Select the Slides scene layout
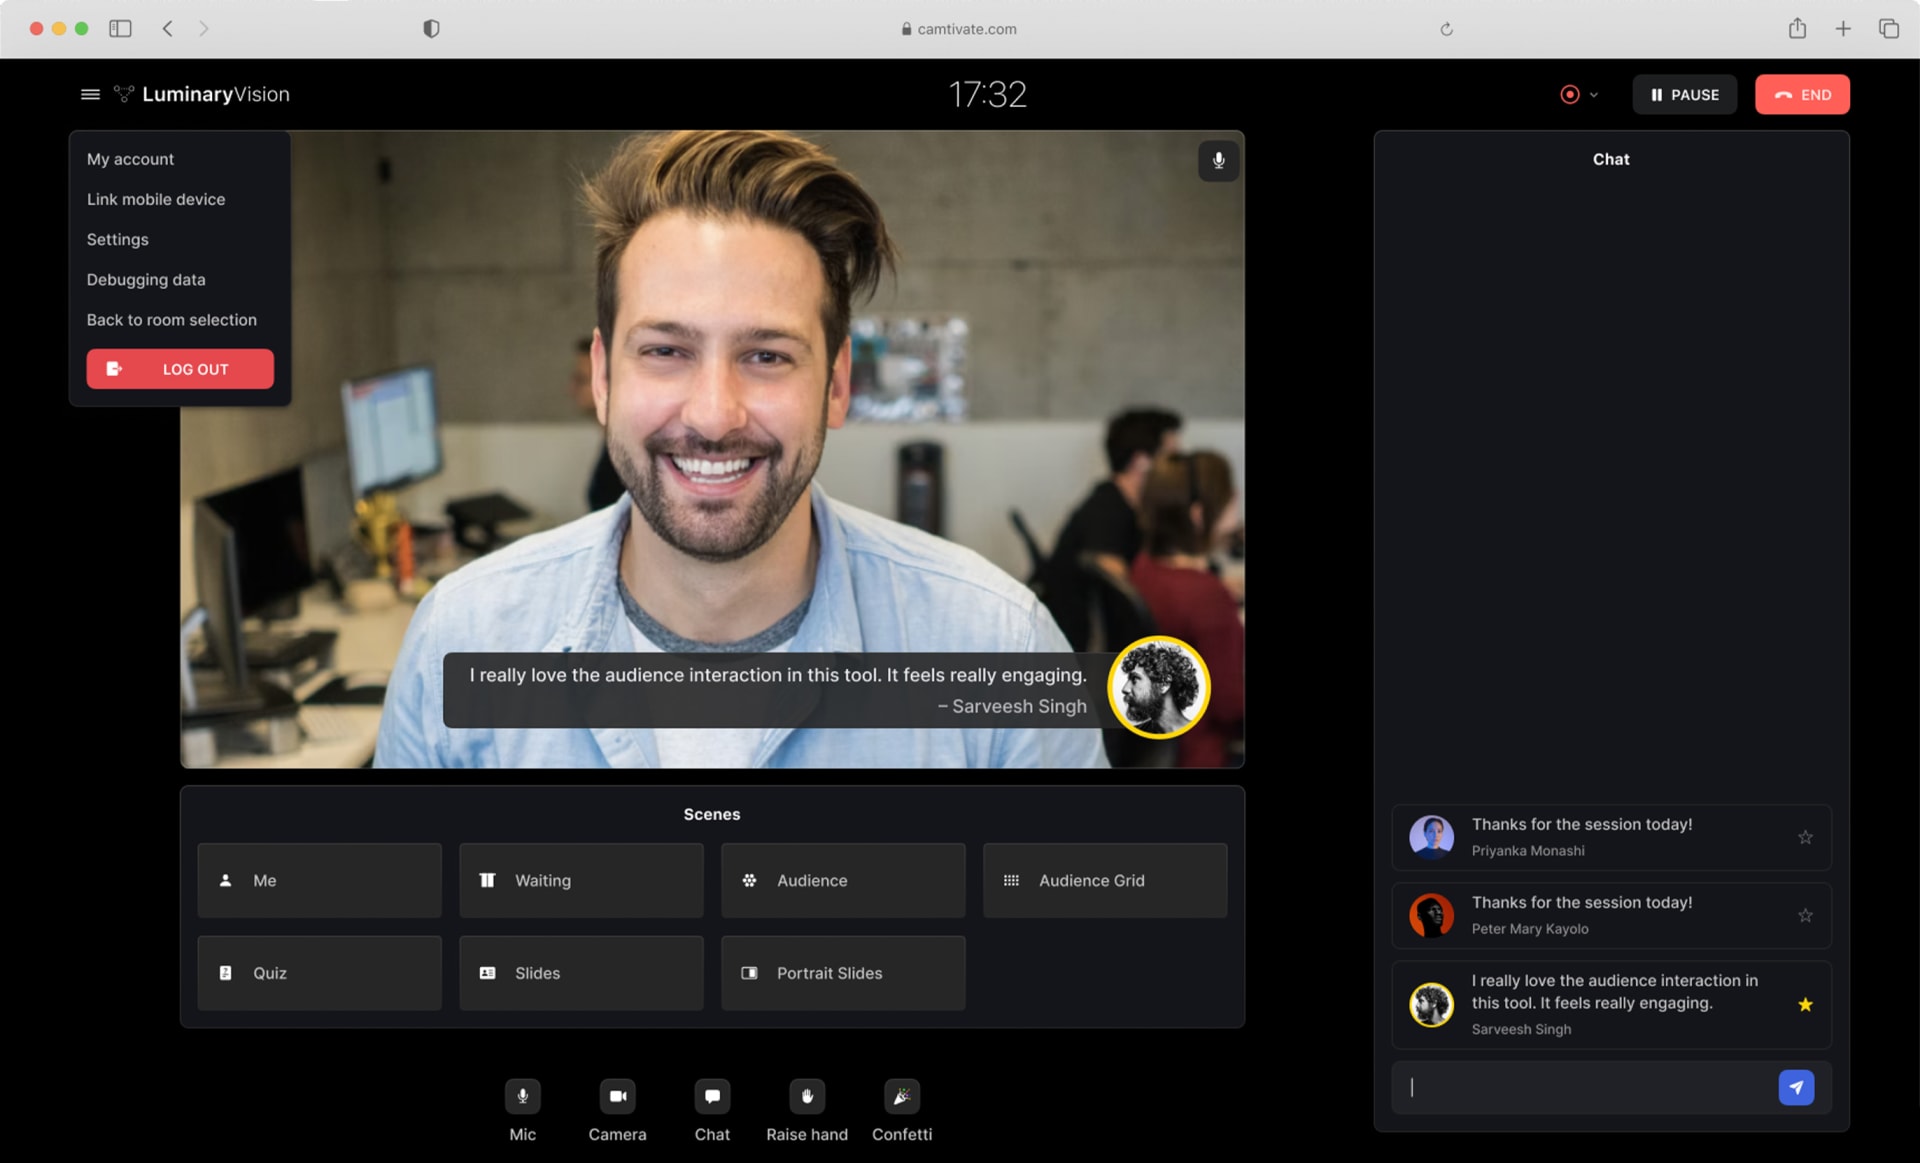Image resolution: width=1920 pixels, height=1163 pixels. tap(581, 971)
